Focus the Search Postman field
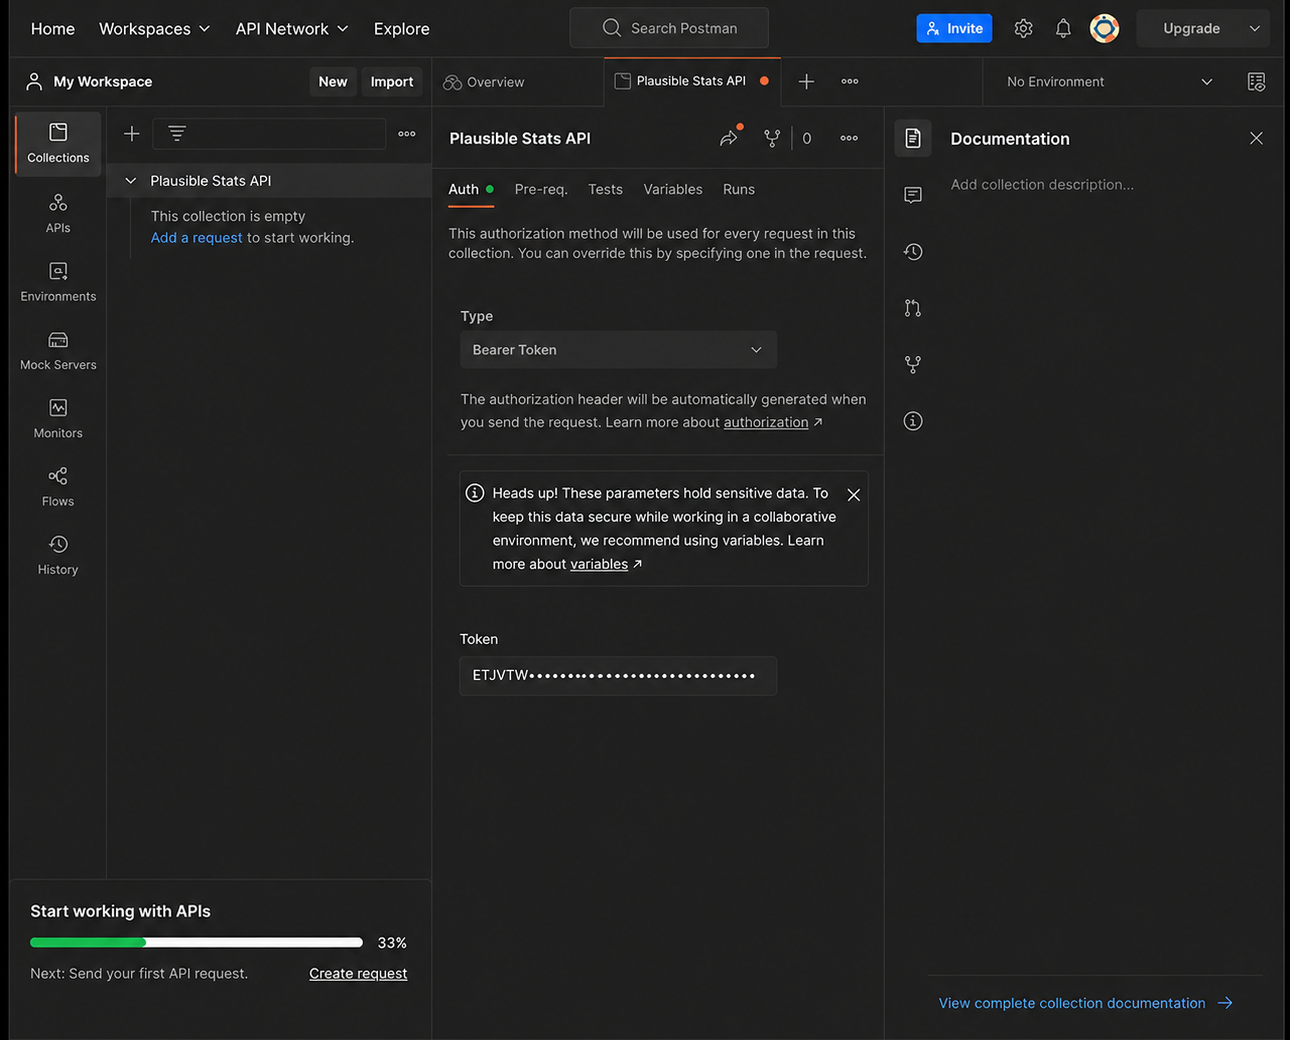This screenshot has width=1290, height=1040. 669,28
